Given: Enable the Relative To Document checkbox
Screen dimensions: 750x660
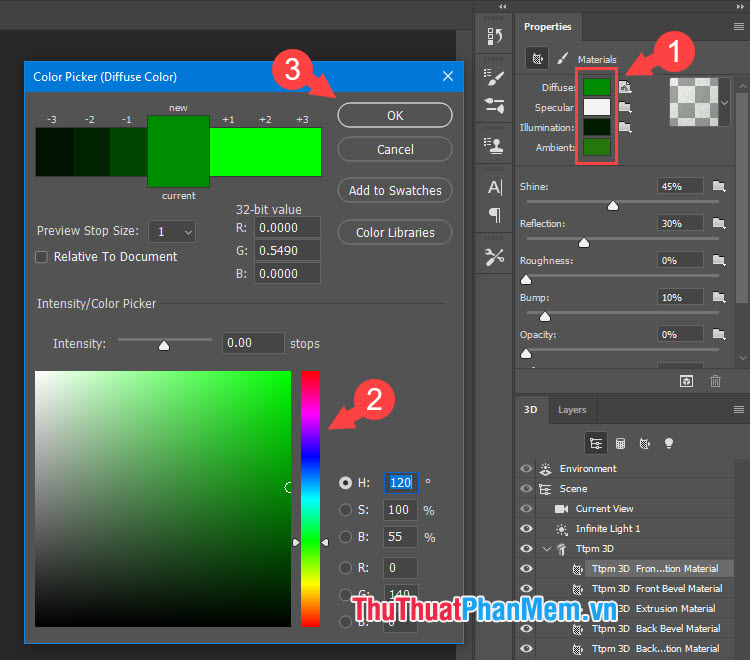Looking at the screenshot, I should tap(42, 257).
